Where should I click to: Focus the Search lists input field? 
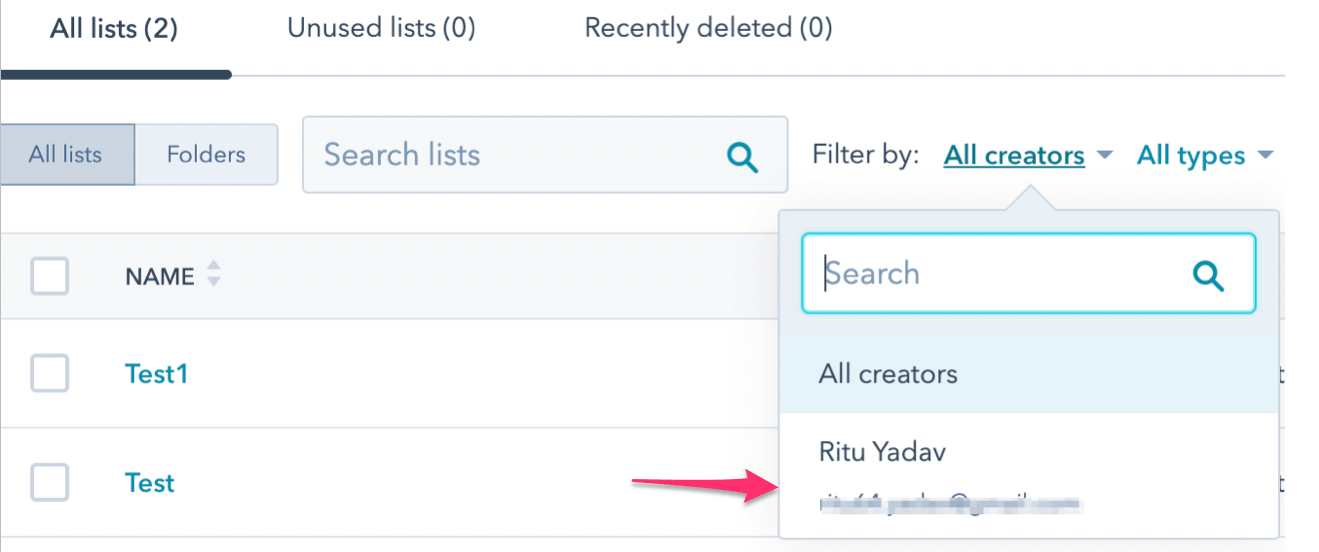[510, 155]
